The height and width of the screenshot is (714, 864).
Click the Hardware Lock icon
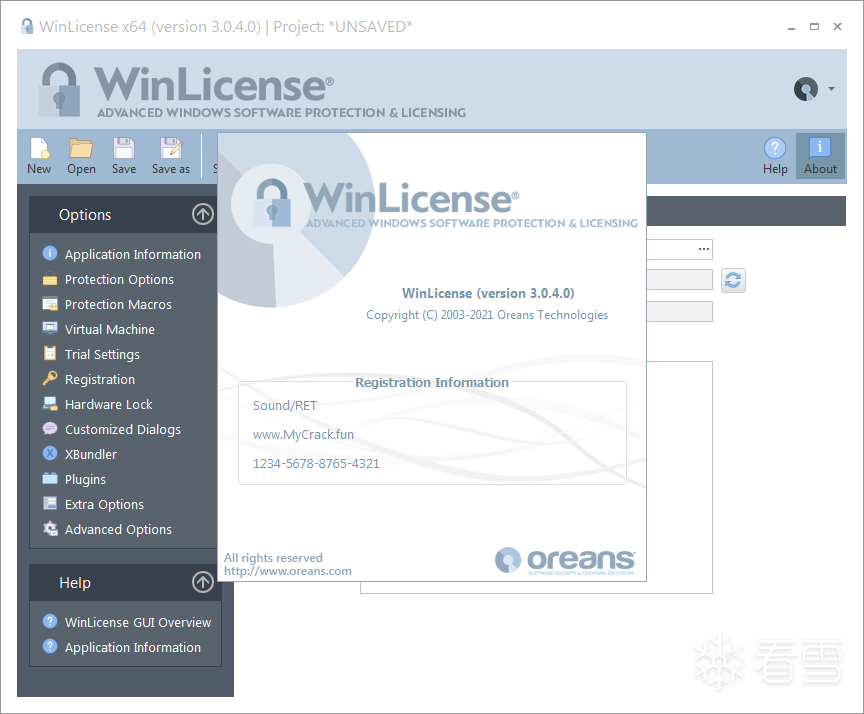click(50, 403)
